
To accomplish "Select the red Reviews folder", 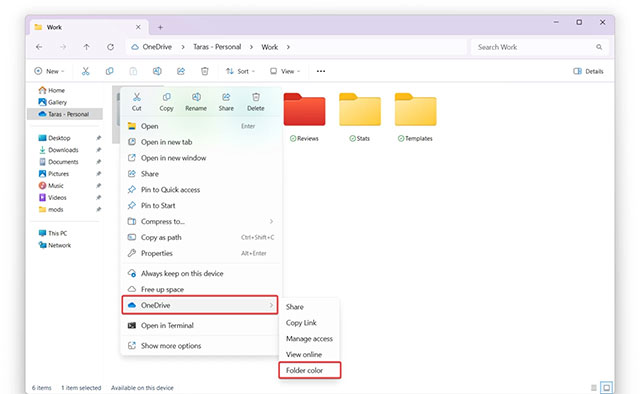I will pos(304,109).
